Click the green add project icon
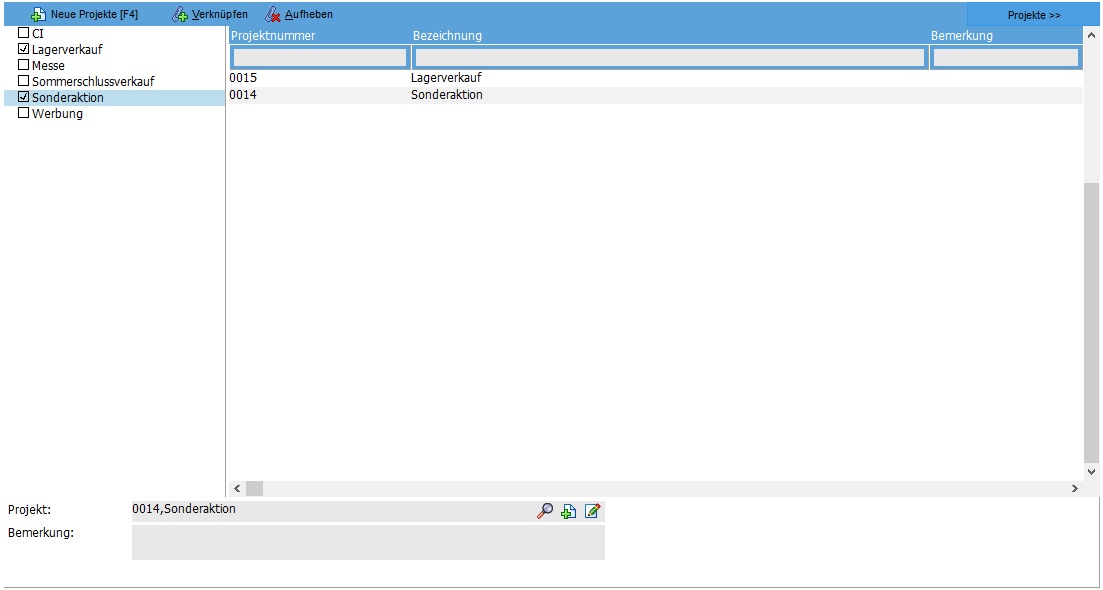 pyautogui.click(x=568, y=511)
